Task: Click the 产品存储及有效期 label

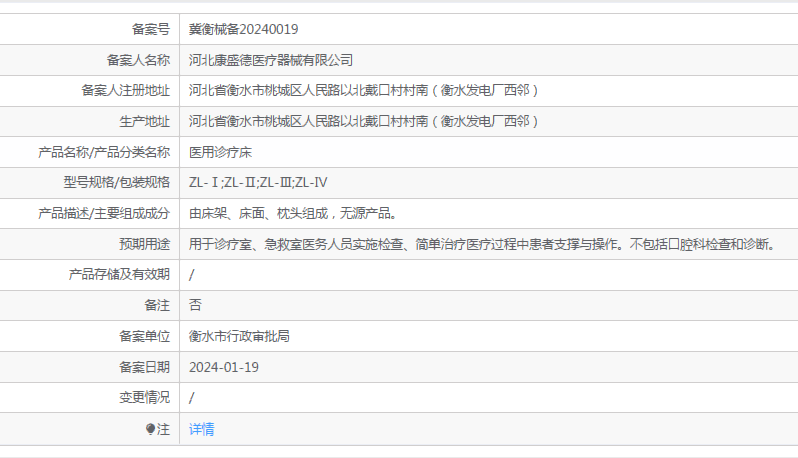Action: [119, 275]
